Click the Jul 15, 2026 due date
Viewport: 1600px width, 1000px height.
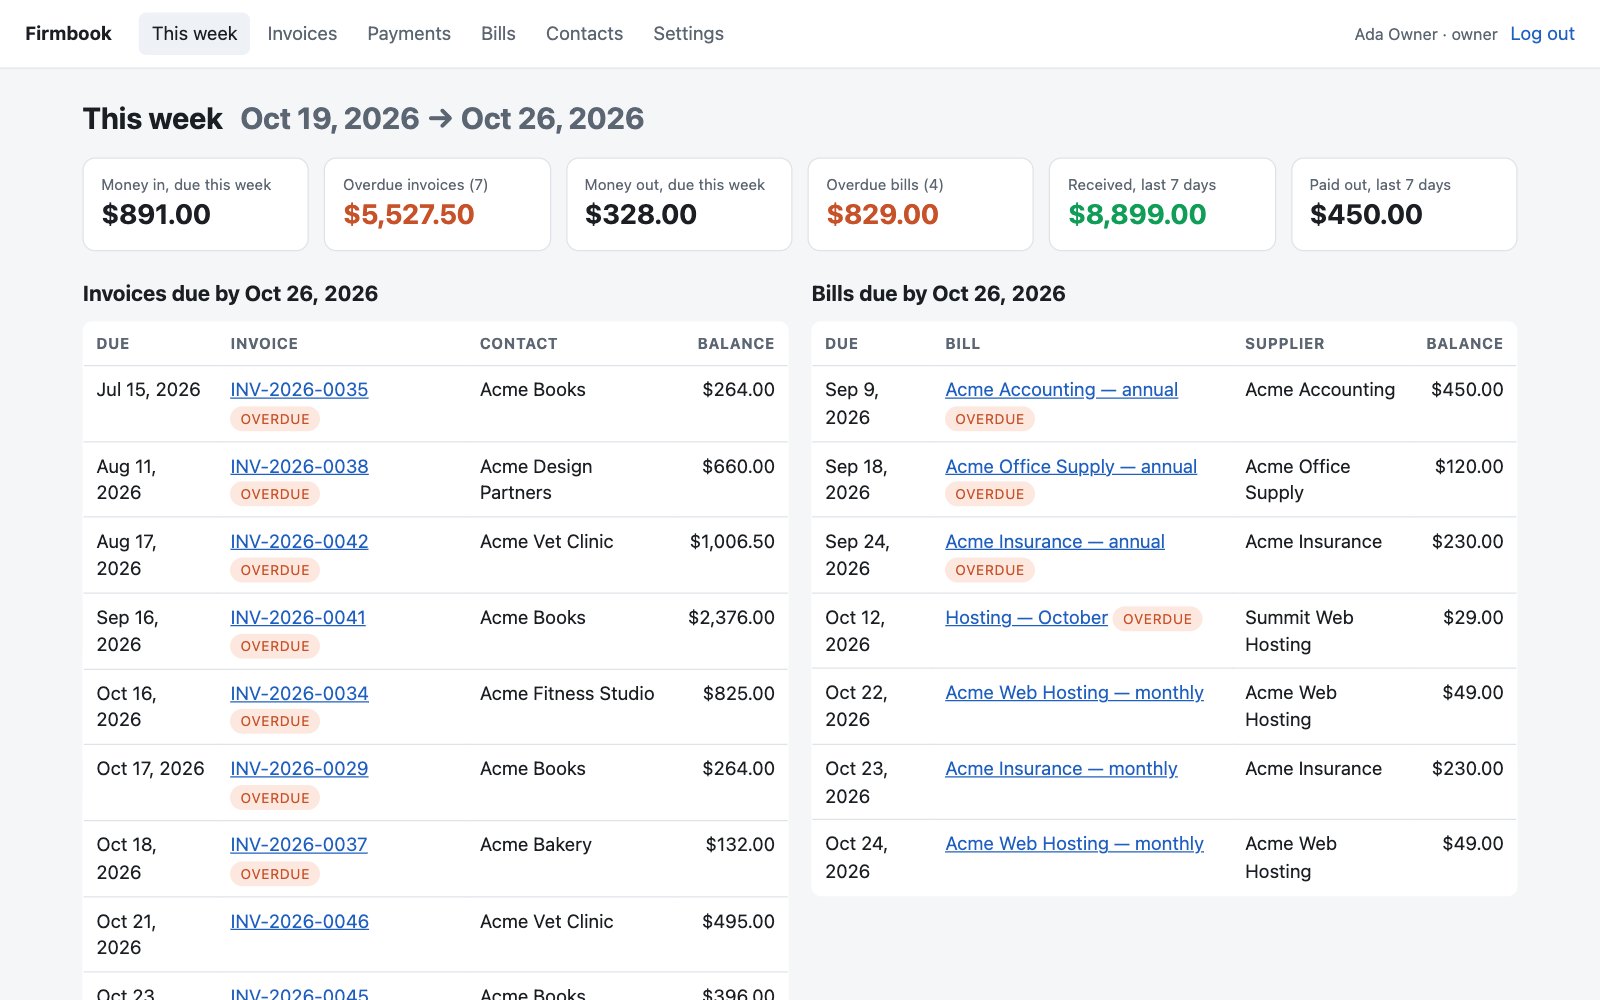click(x=148, y=390)
